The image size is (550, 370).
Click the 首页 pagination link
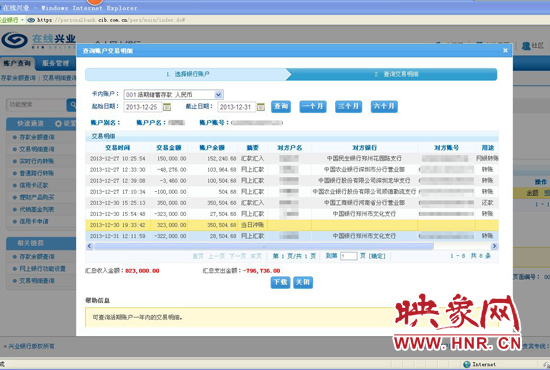click(x=198, y=256)
